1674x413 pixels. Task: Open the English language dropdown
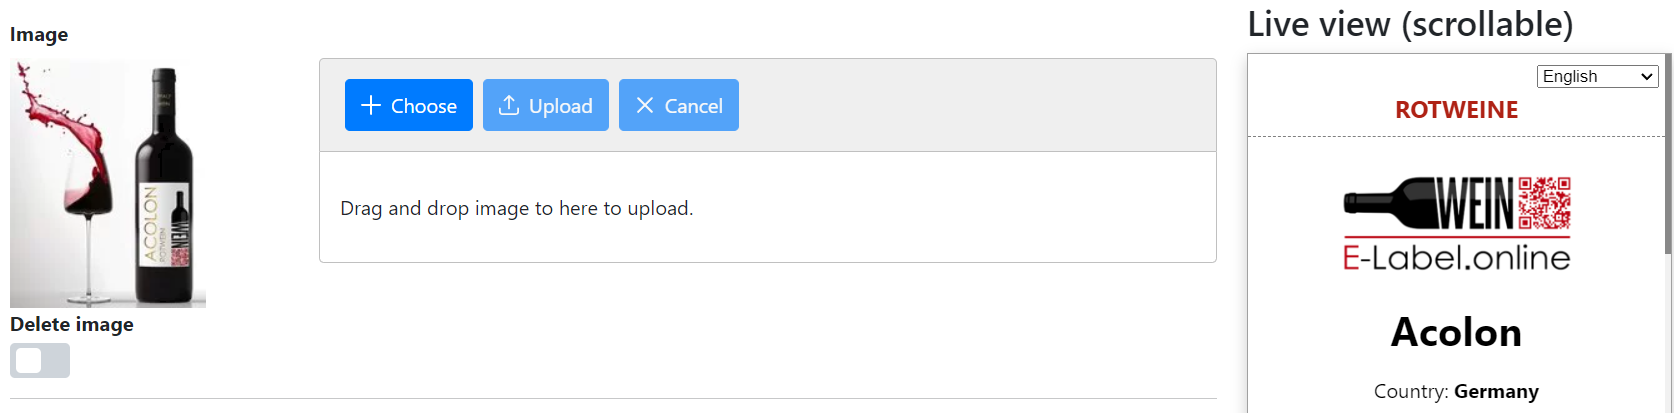pos(1597,76)
